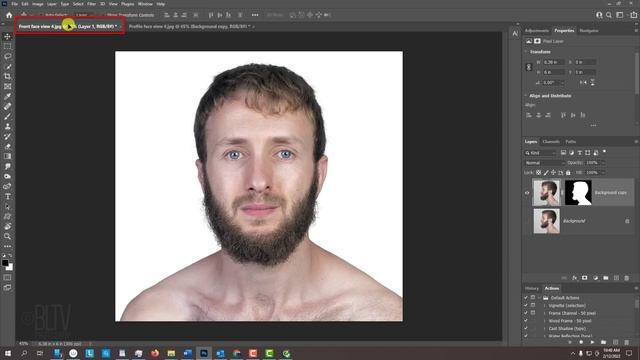Switch to Profile face view 4.jpg document tab
This screenshot has height=360, width=640.
pyautogui.click(x=189, y=26)
